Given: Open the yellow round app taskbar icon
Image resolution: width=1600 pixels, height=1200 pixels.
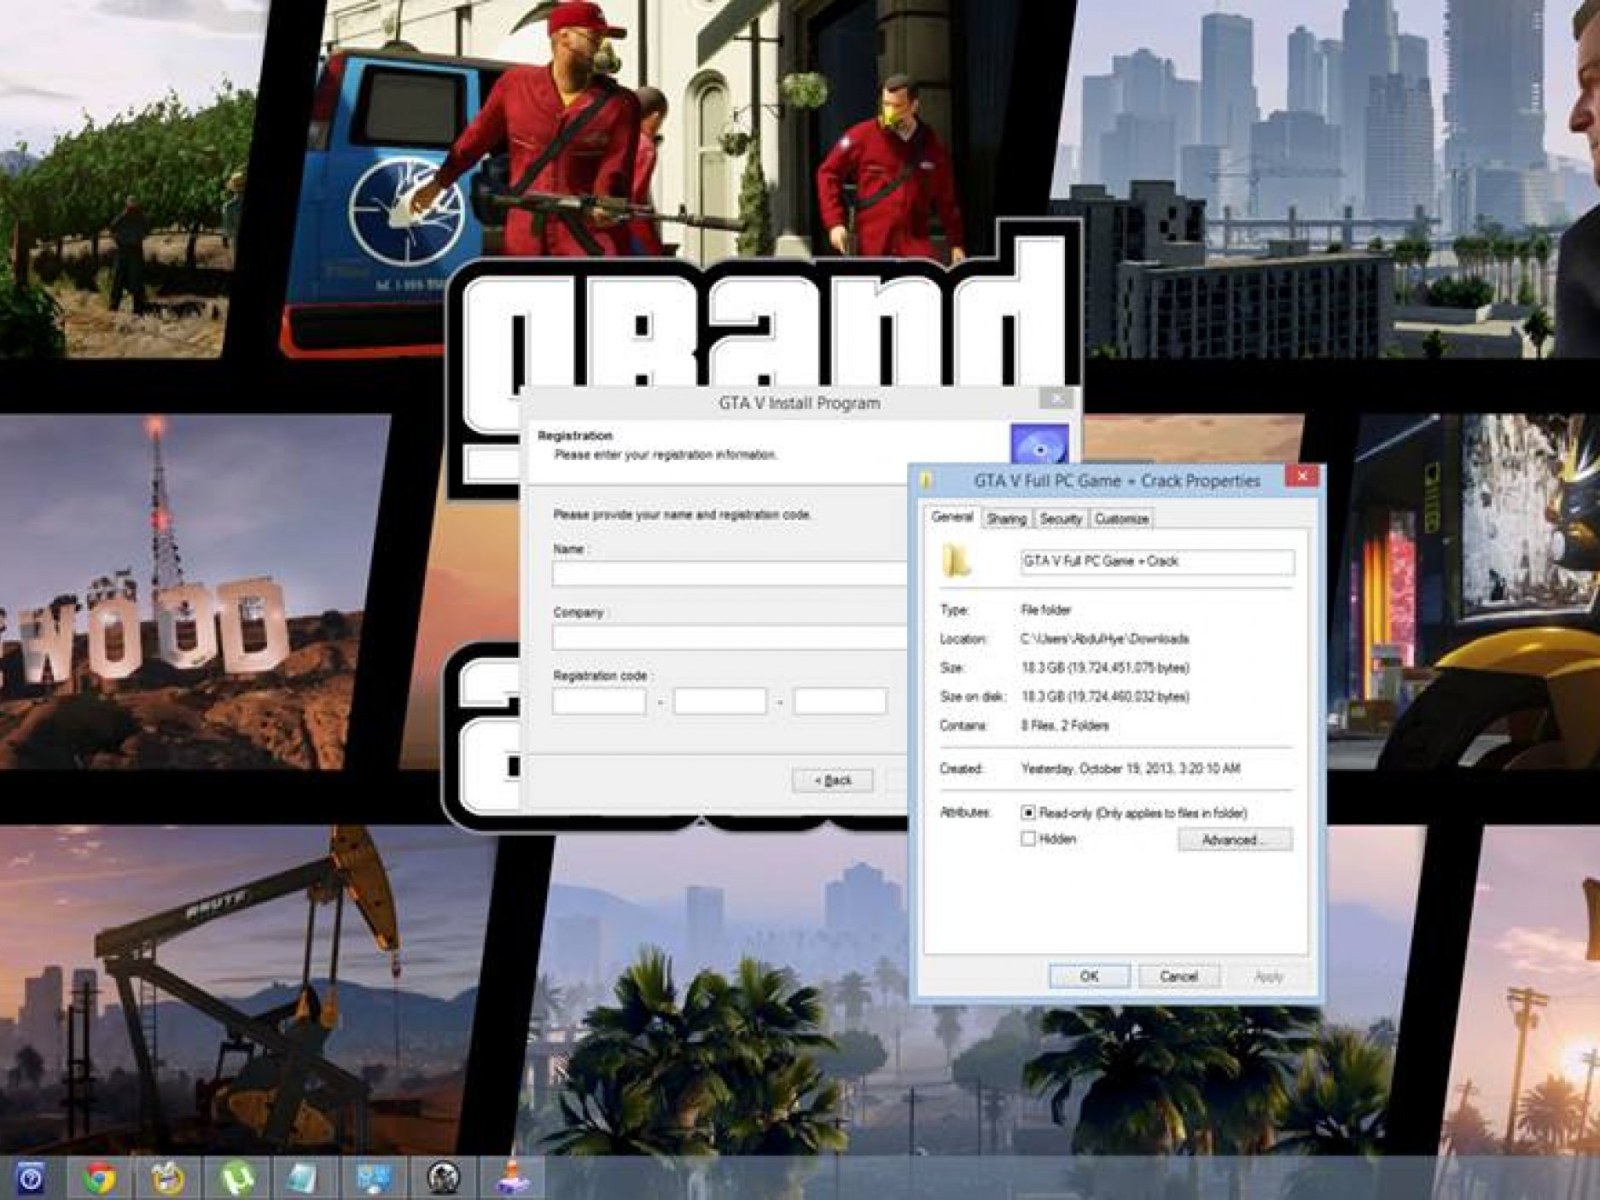Looking at the screenshot, I should pos(168,1179).
